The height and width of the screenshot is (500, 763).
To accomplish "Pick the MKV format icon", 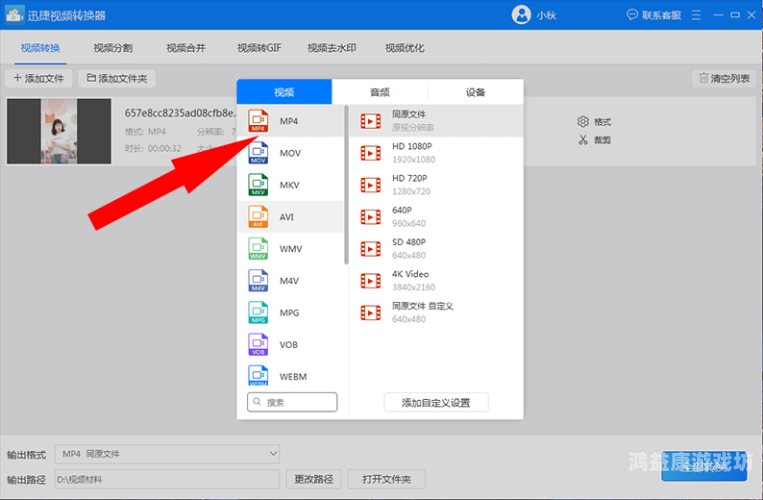I will tap(258, 185).
